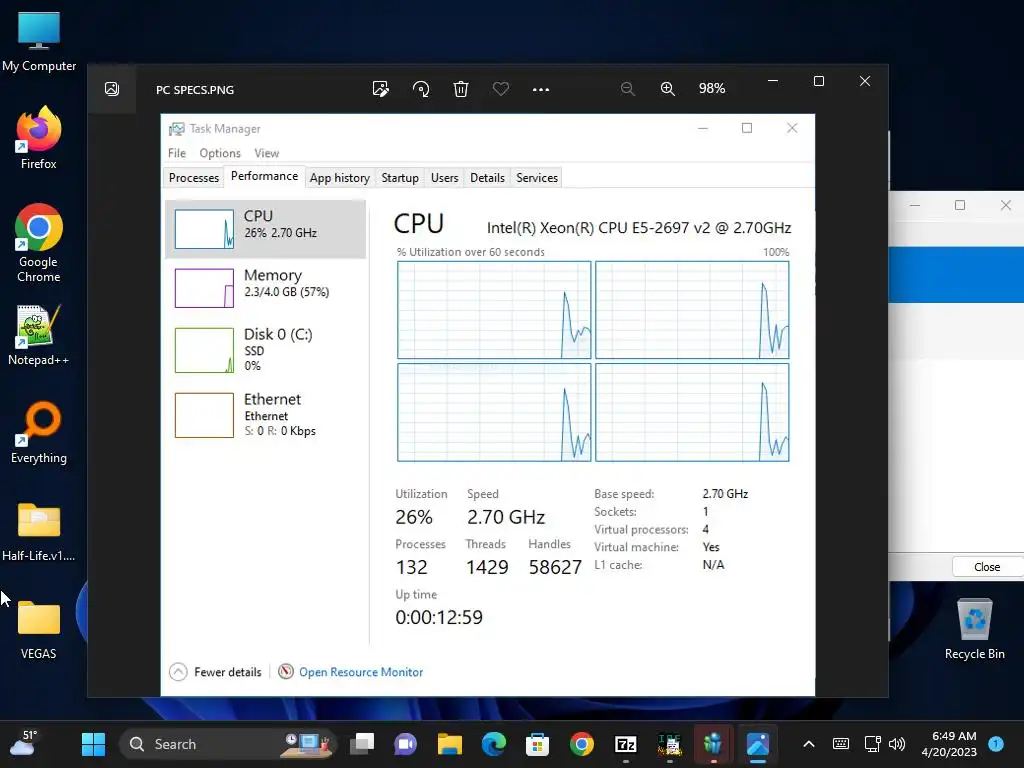
Task: Open the volume tray icon
Action: coord(897,744)
